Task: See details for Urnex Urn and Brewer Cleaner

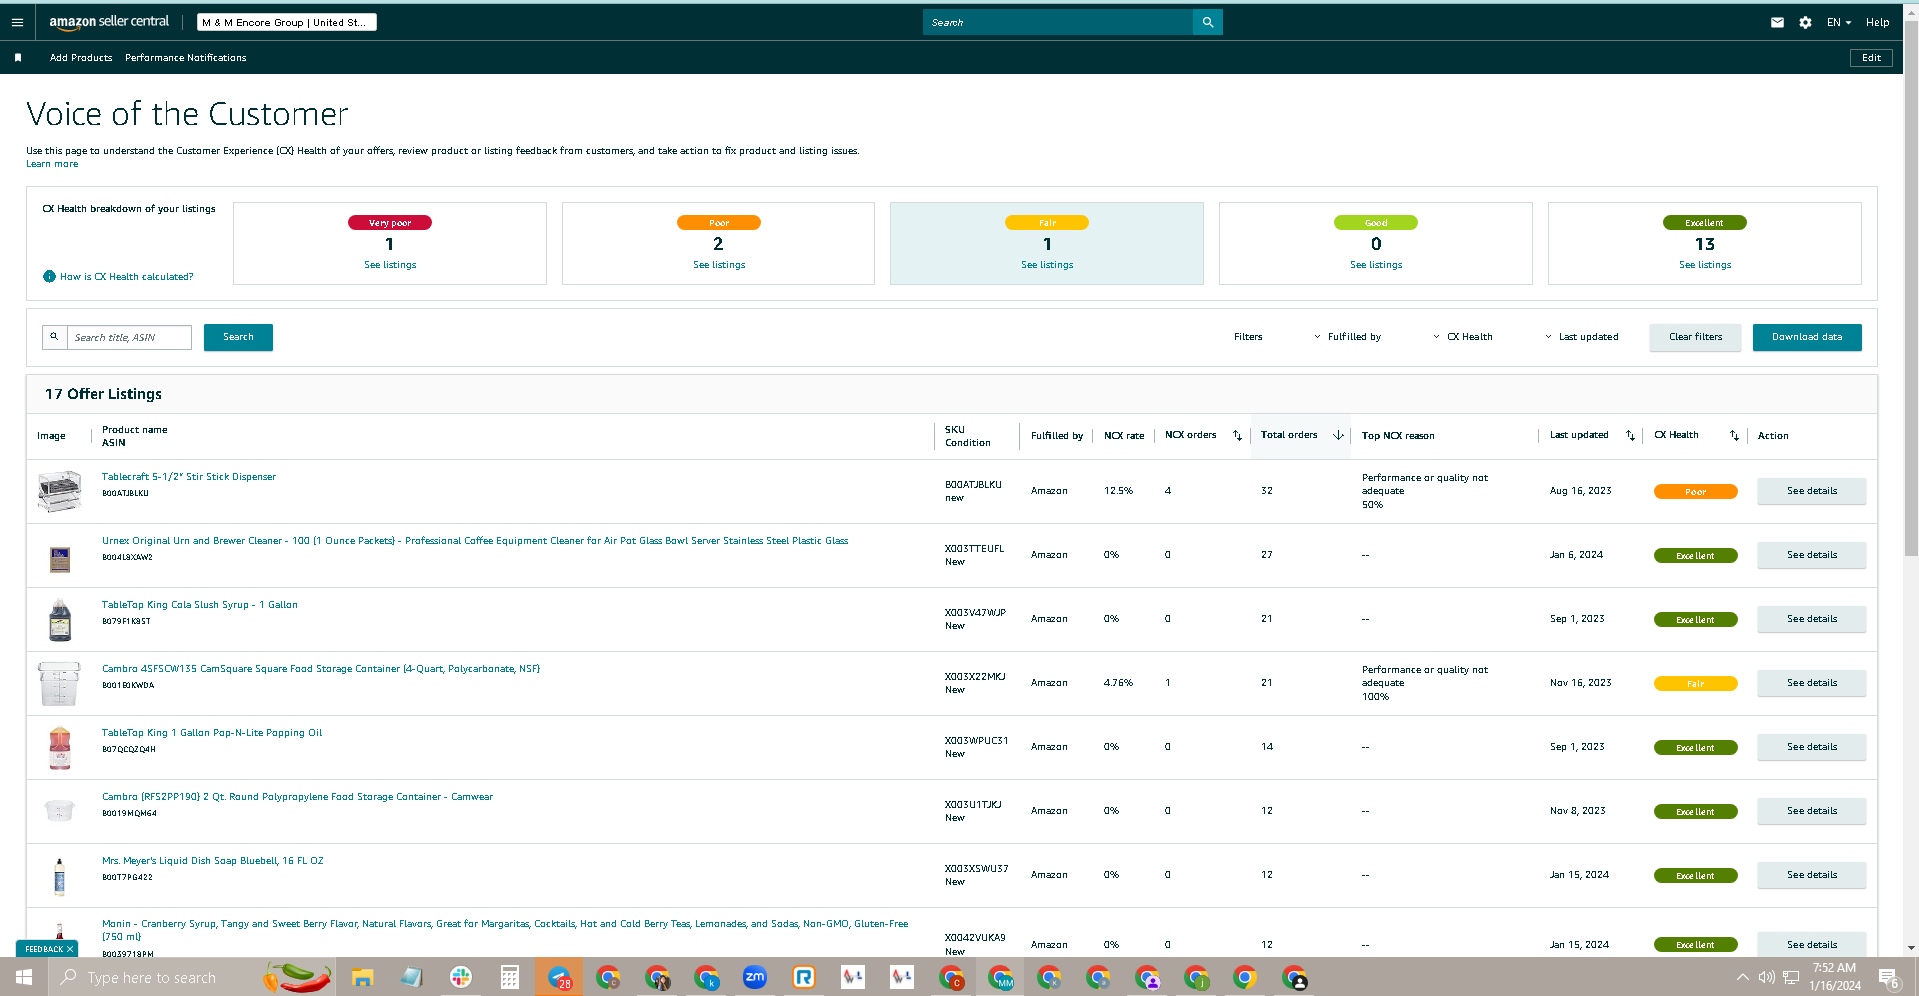Action: [1811, 555]
